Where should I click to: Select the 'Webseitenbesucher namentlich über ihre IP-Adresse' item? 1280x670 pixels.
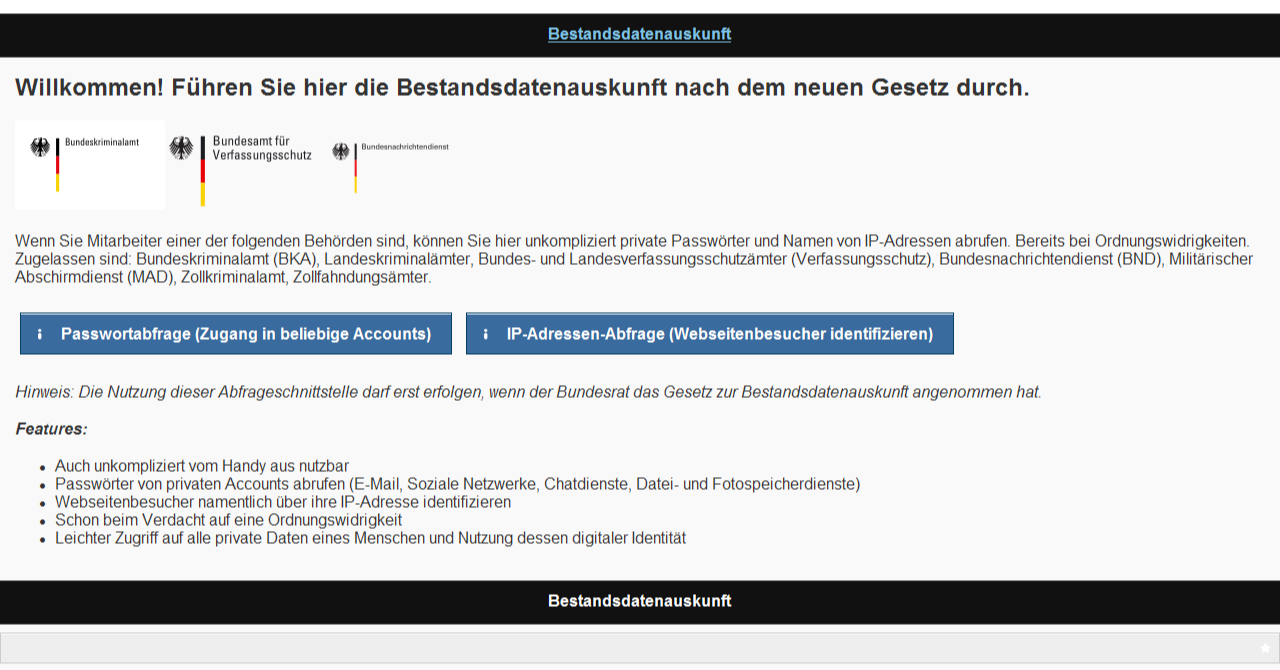(282, 502)
